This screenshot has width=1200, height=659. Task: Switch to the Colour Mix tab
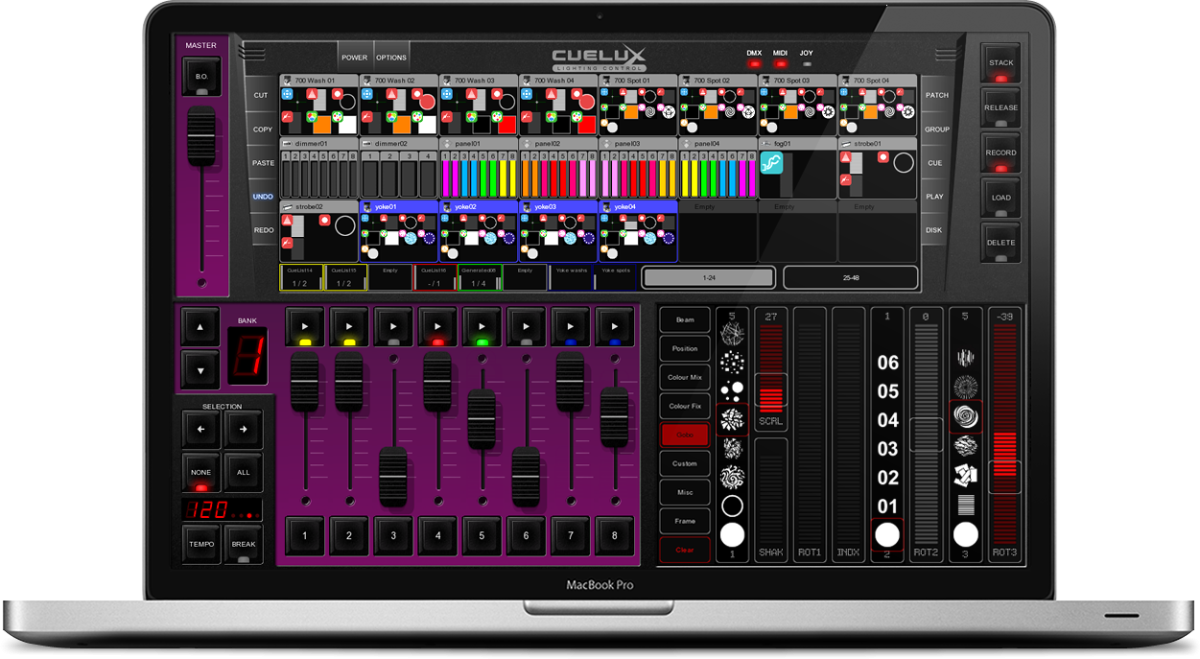(685, 377)
